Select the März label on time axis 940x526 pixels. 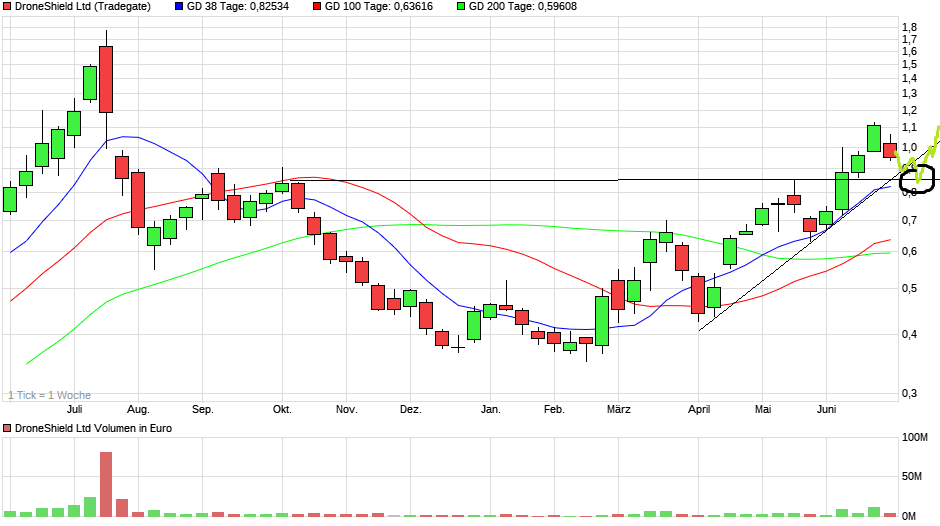[618, 410]
